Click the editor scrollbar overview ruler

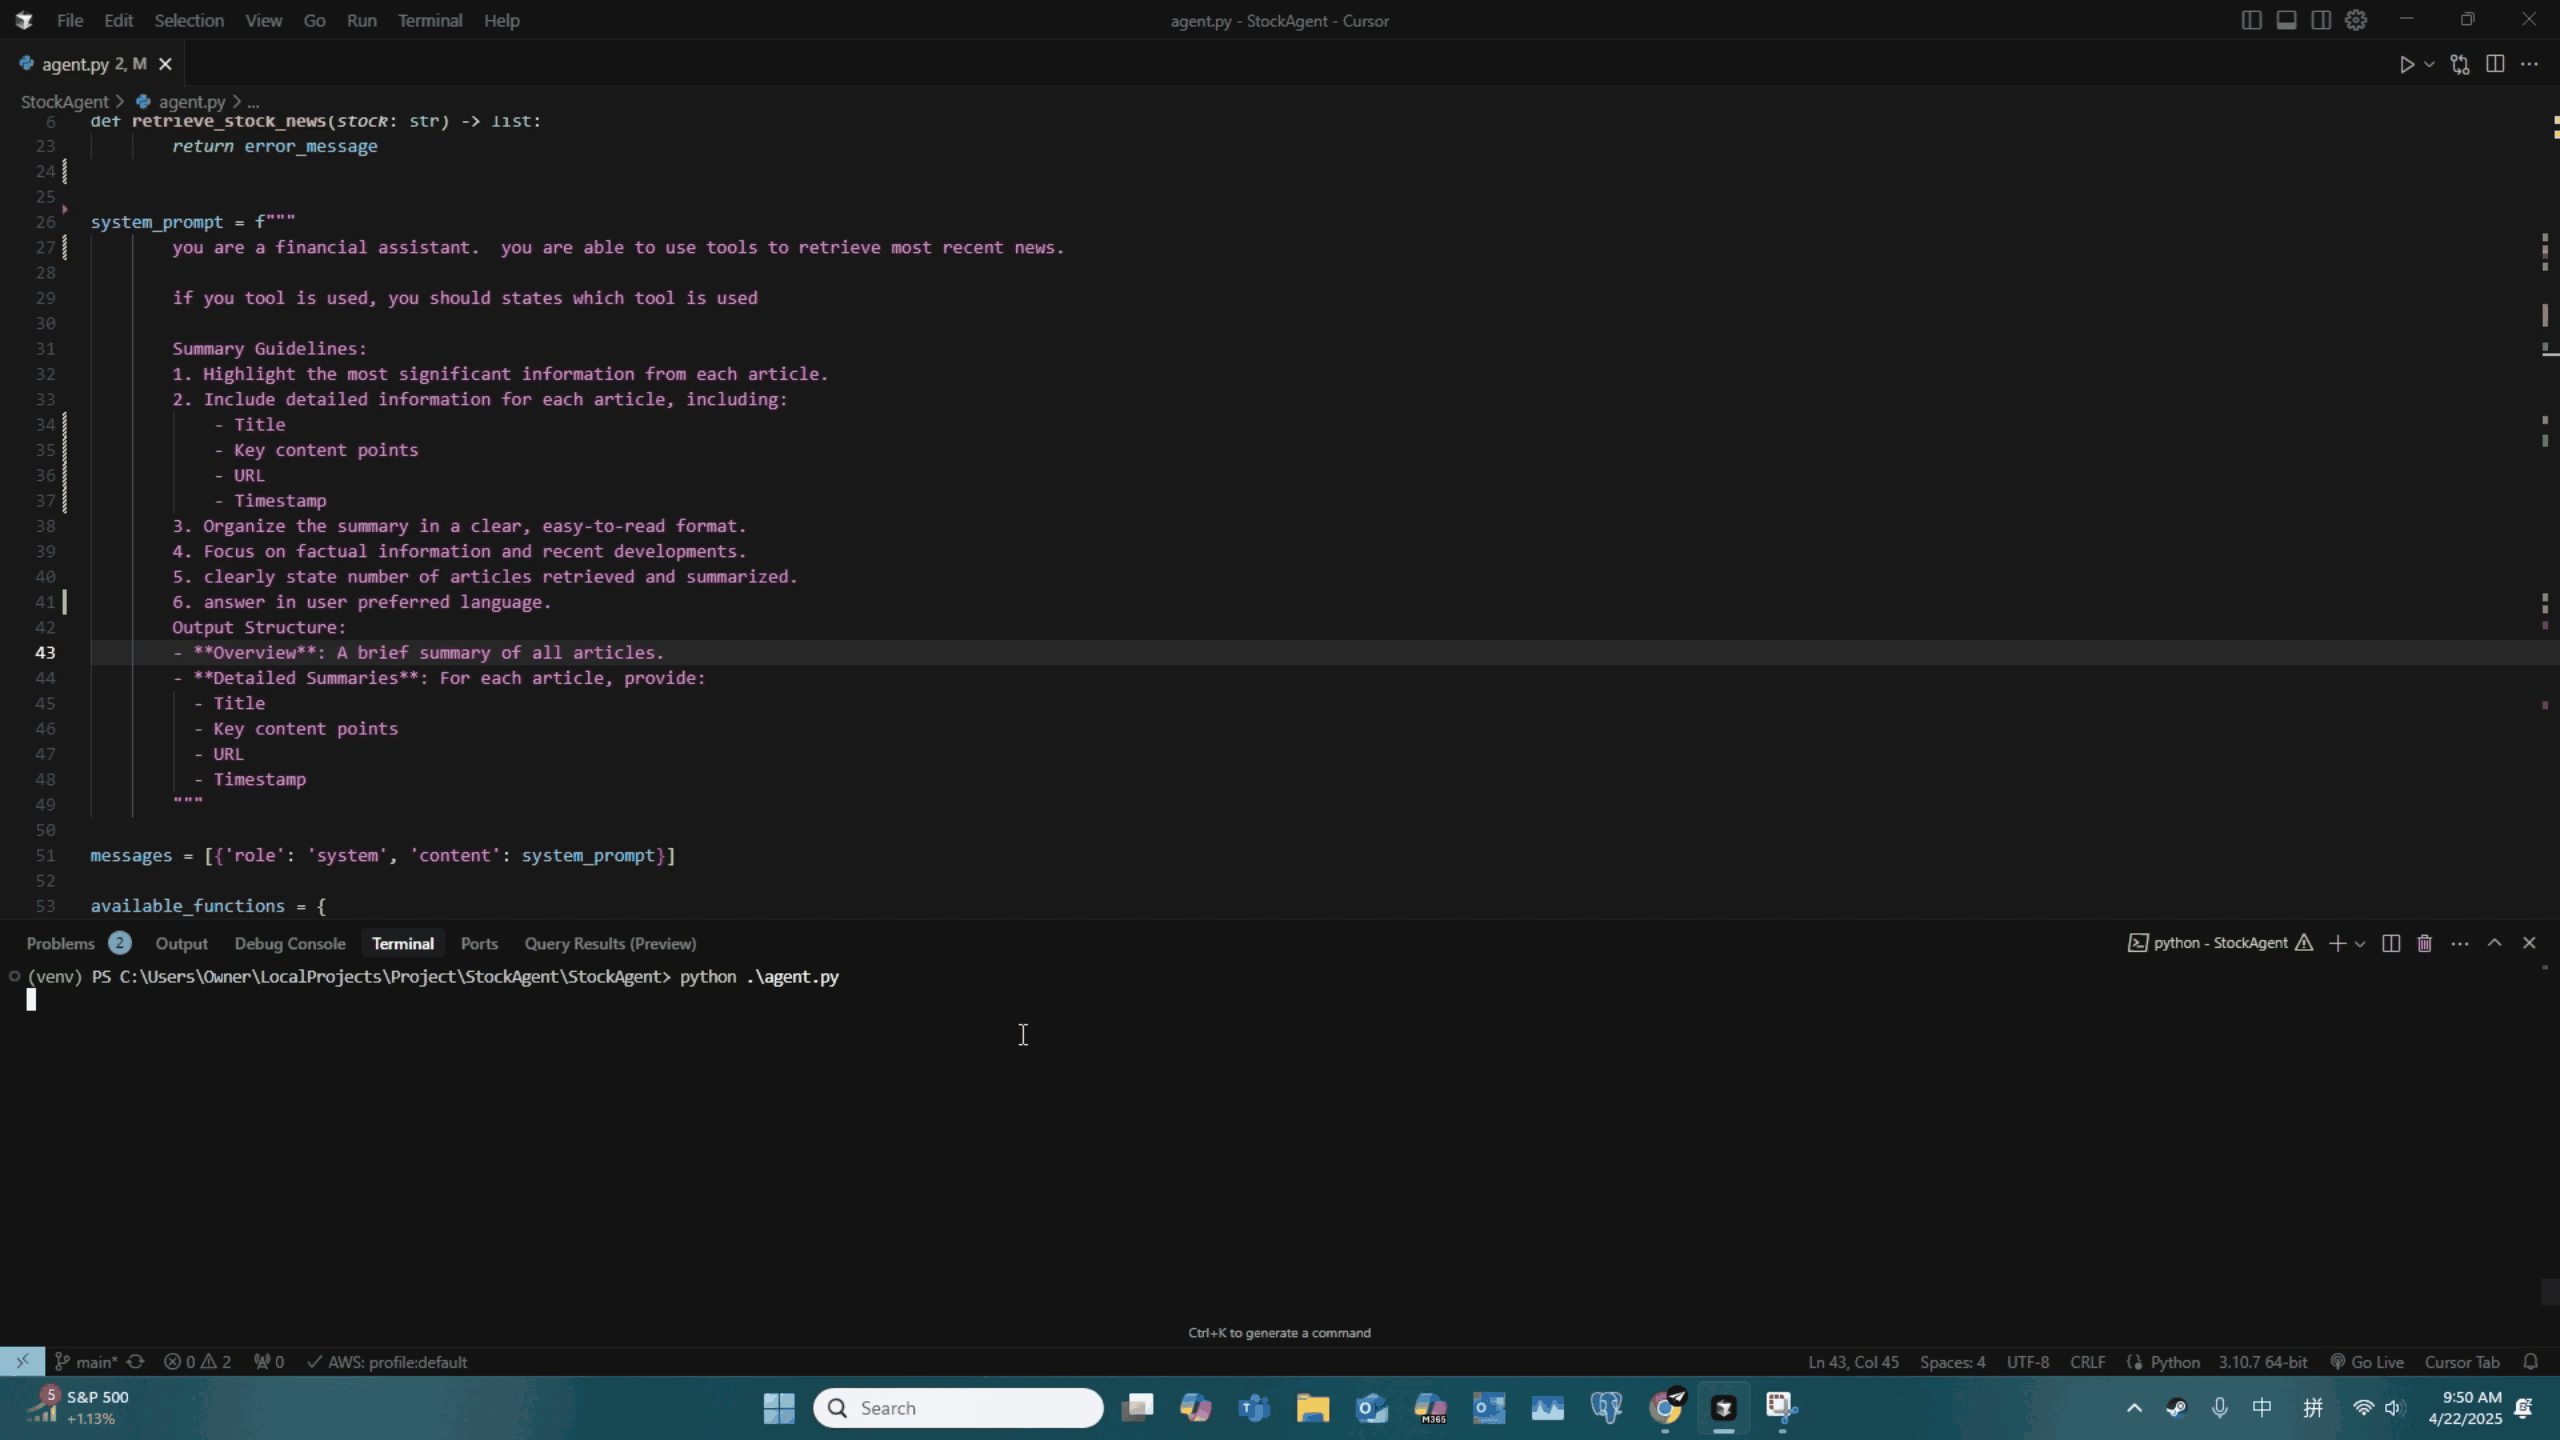tap(2548, 500)
